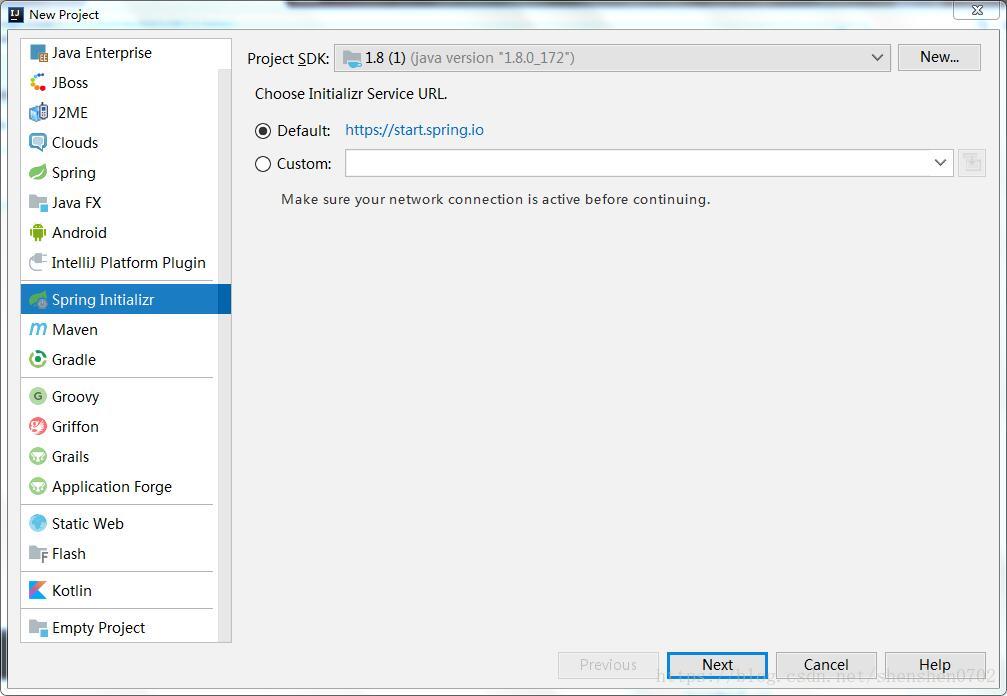
Task: Click the Empty Project folder icon
Action: tap(38, 627)
